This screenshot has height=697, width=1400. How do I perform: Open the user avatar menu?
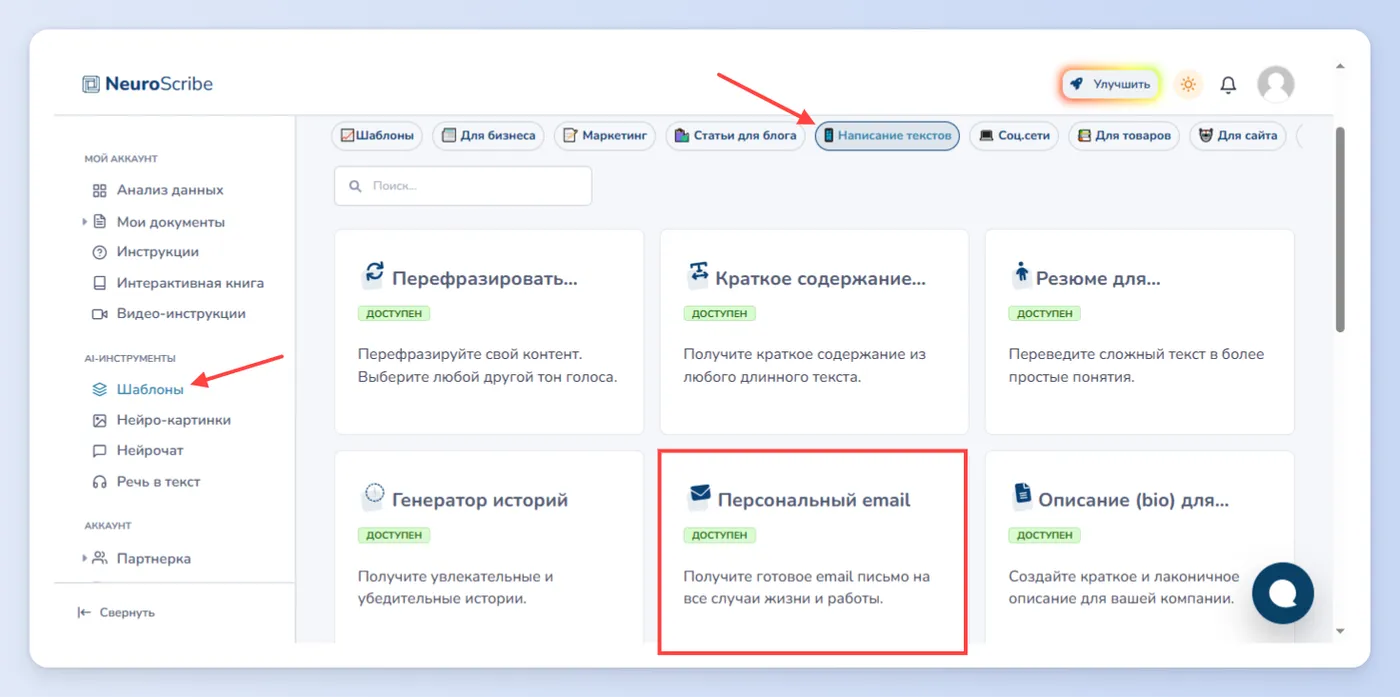(x=1275, y=85)
